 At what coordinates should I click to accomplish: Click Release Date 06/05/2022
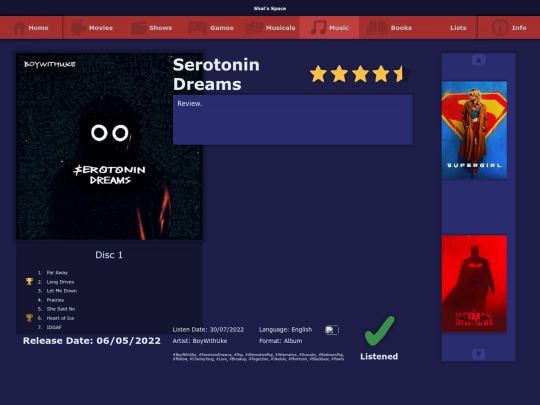(92, 341)
